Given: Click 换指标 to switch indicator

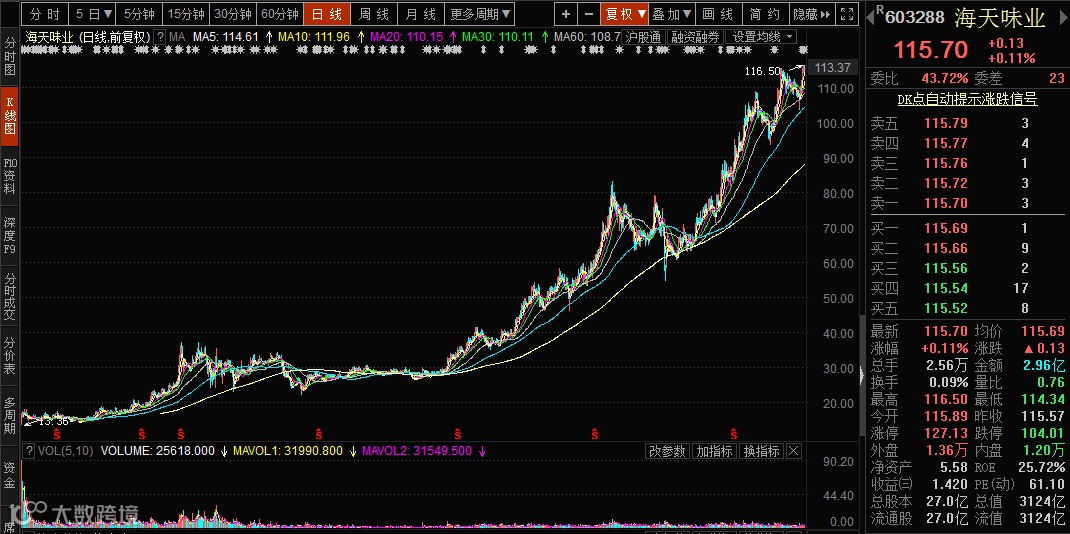Looking at the screenshot, I should 761,451.
